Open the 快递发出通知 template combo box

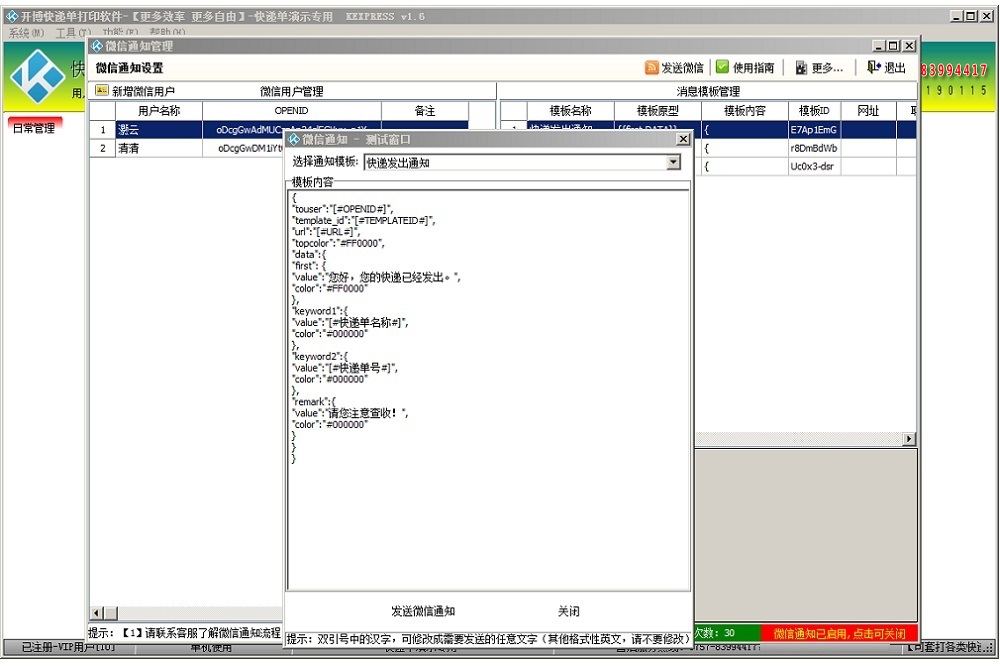pyautogui.click(x=522, y=163)
